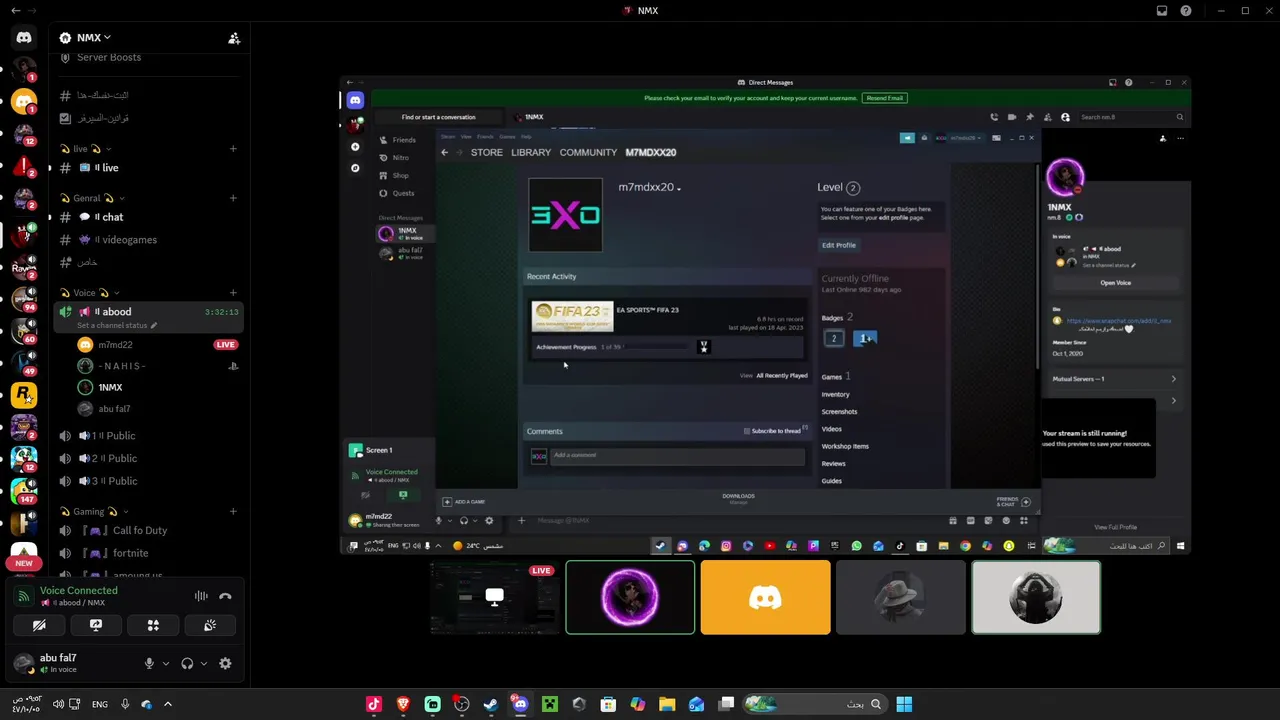Select the yellow Discord avatar tile

click(x=765, y=598)
